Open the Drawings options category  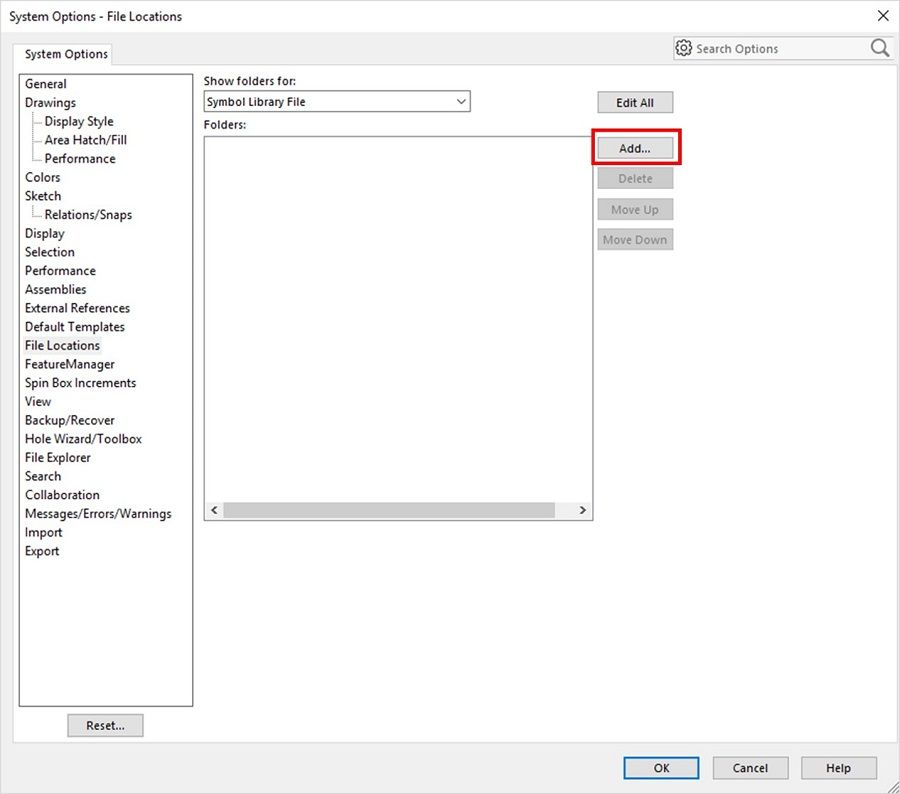[x=50, y=103]
